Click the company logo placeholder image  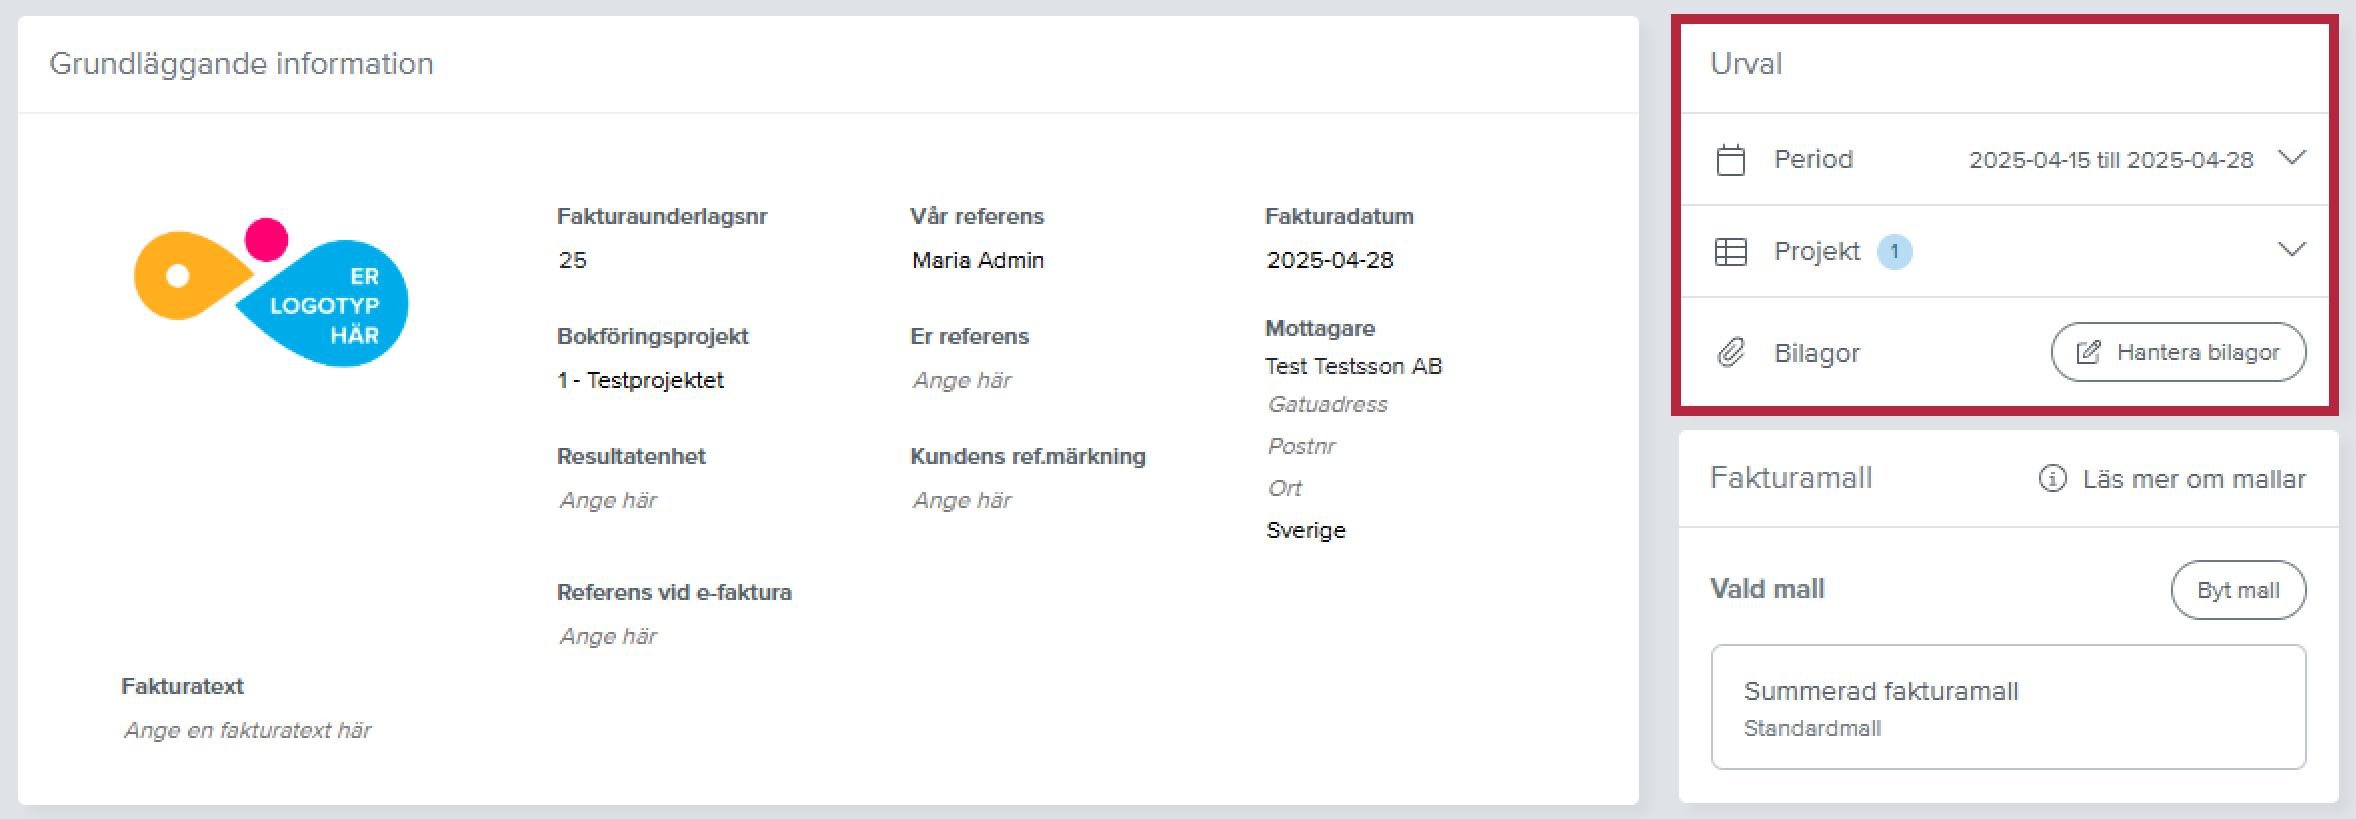tap(271, 292)
